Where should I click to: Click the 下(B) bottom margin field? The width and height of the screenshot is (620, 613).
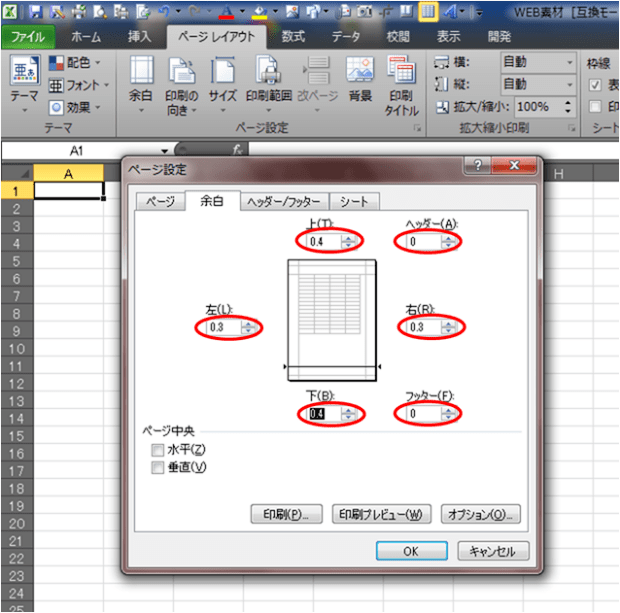324,414
